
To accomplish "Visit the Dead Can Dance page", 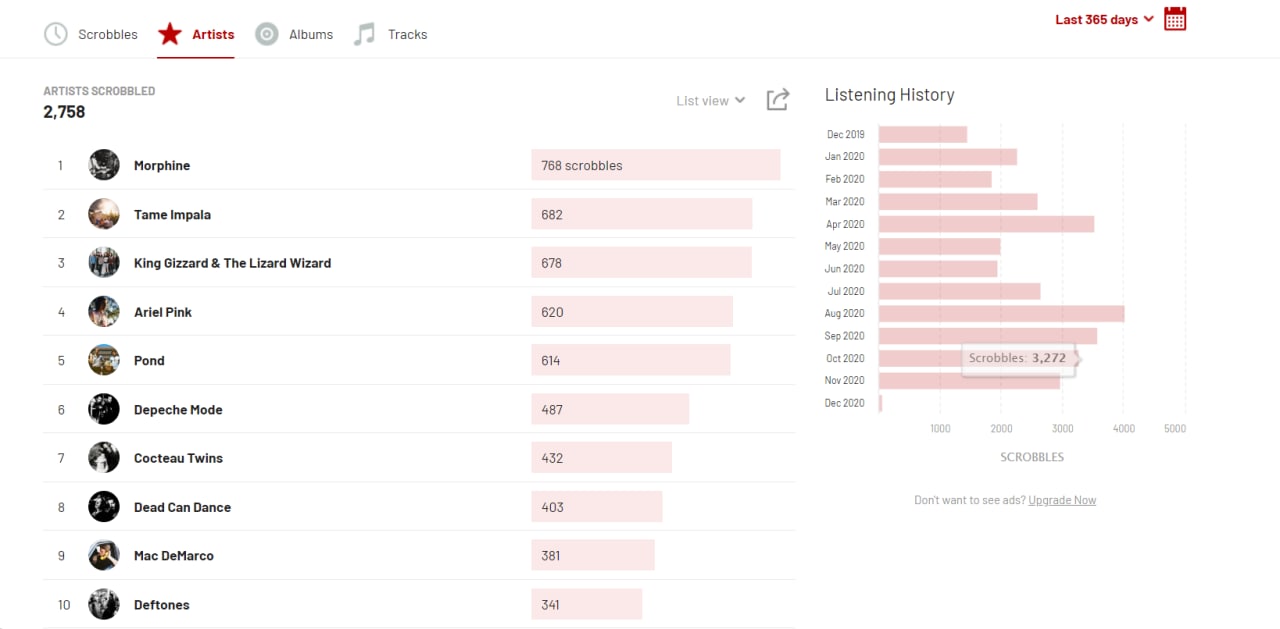I will click(182, 507).
